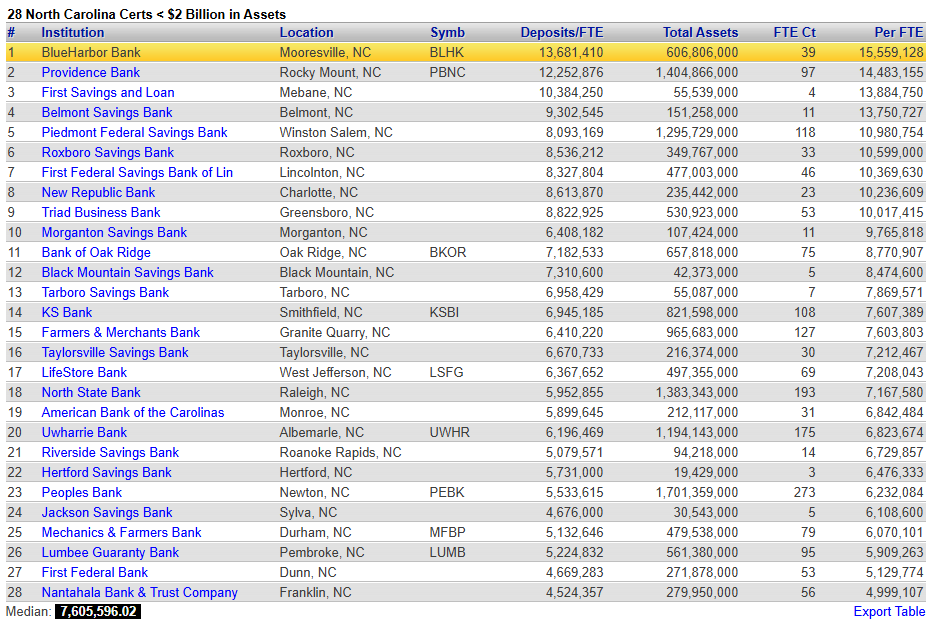Open the Peoples Bank link
Image resolution: width=938 pixels, height=627 pixels.
[x=81, y=492]
